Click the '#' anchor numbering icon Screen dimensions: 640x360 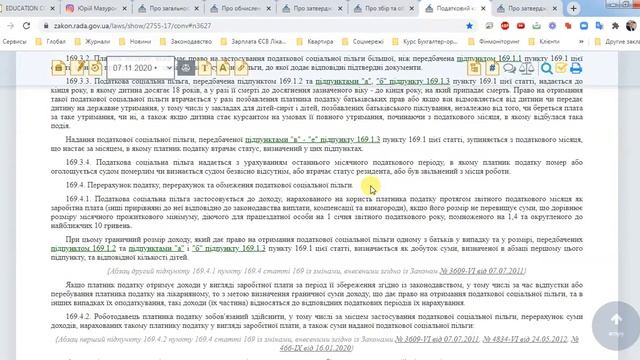tap(492, 68)
